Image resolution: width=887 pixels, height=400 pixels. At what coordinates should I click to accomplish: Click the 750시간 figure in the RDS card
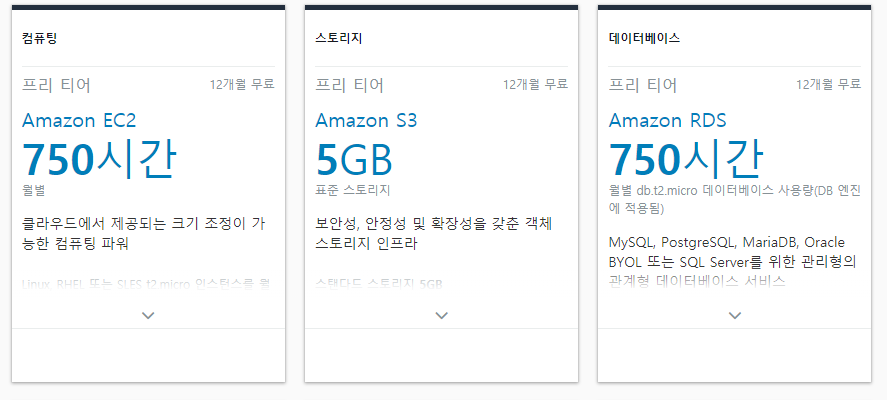686,159
